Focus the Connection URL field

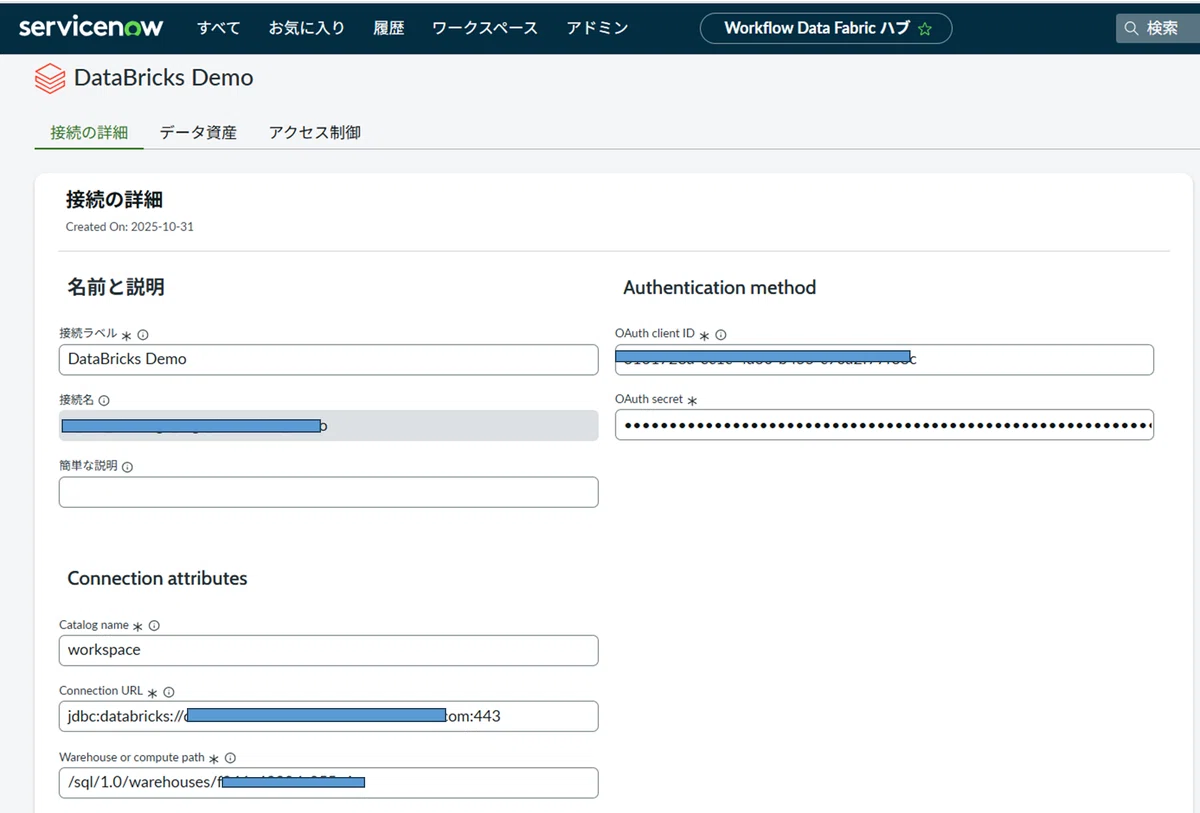329,716
